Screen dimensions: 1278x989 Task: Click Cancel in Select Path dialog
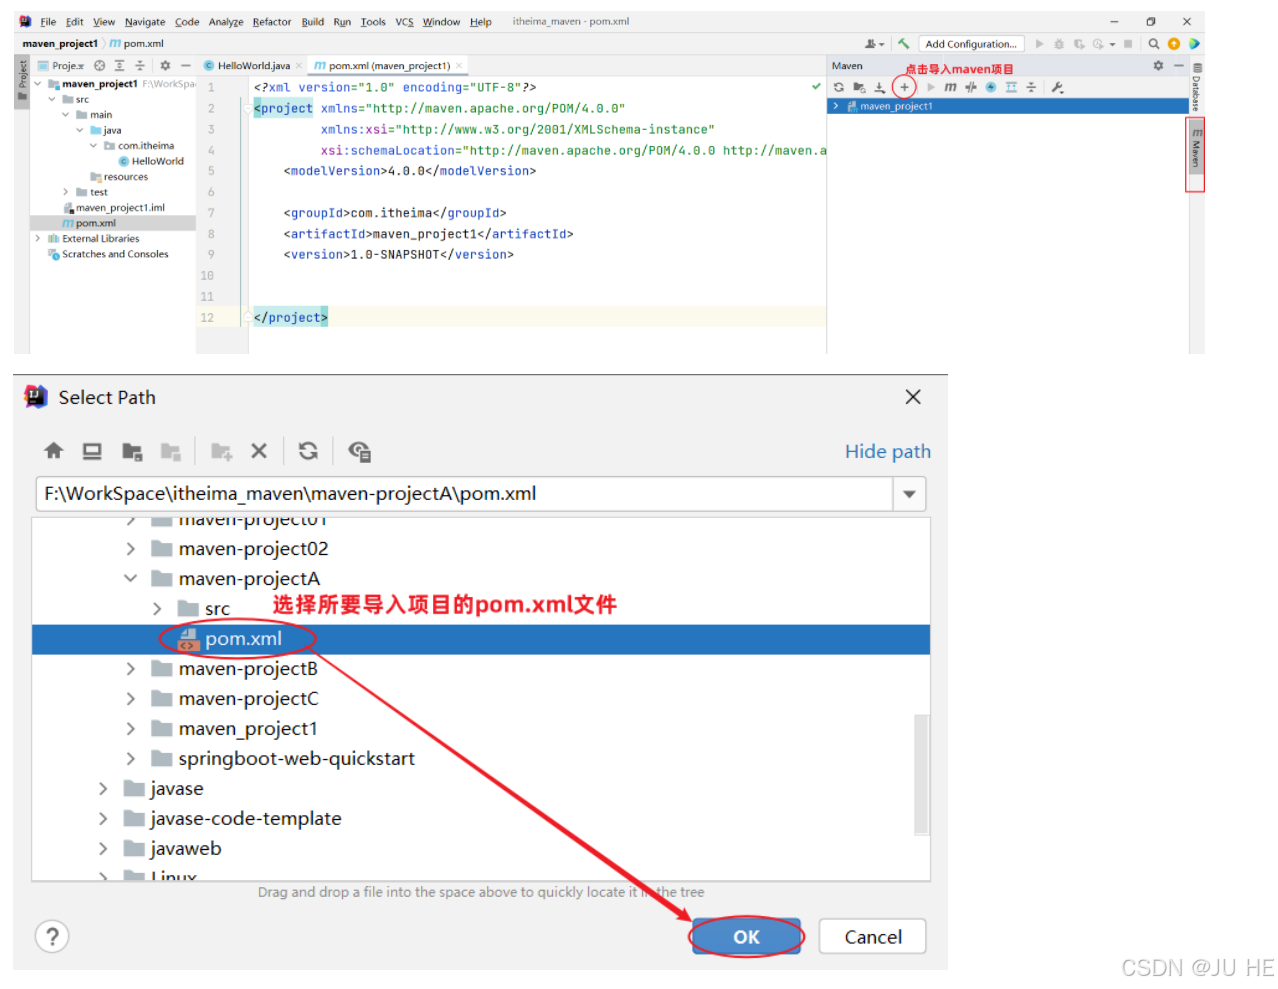point(872,936)
